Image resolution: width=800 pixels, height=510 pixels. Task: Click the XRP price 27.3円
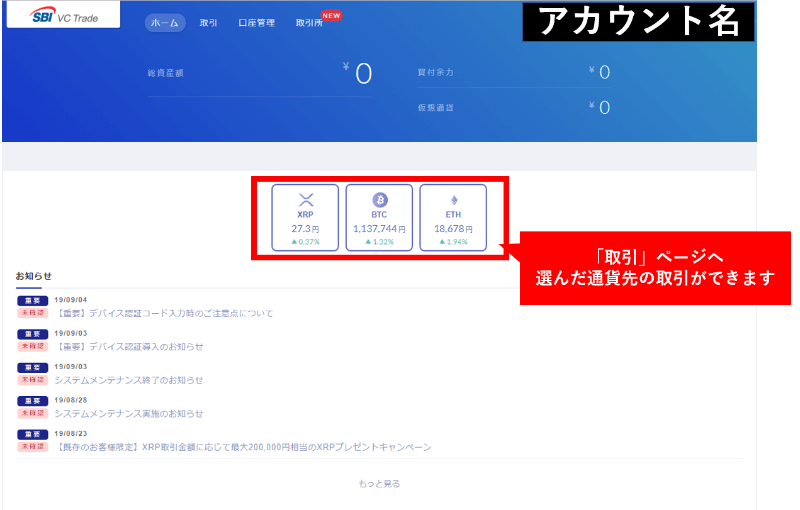[x=306, y=229]
